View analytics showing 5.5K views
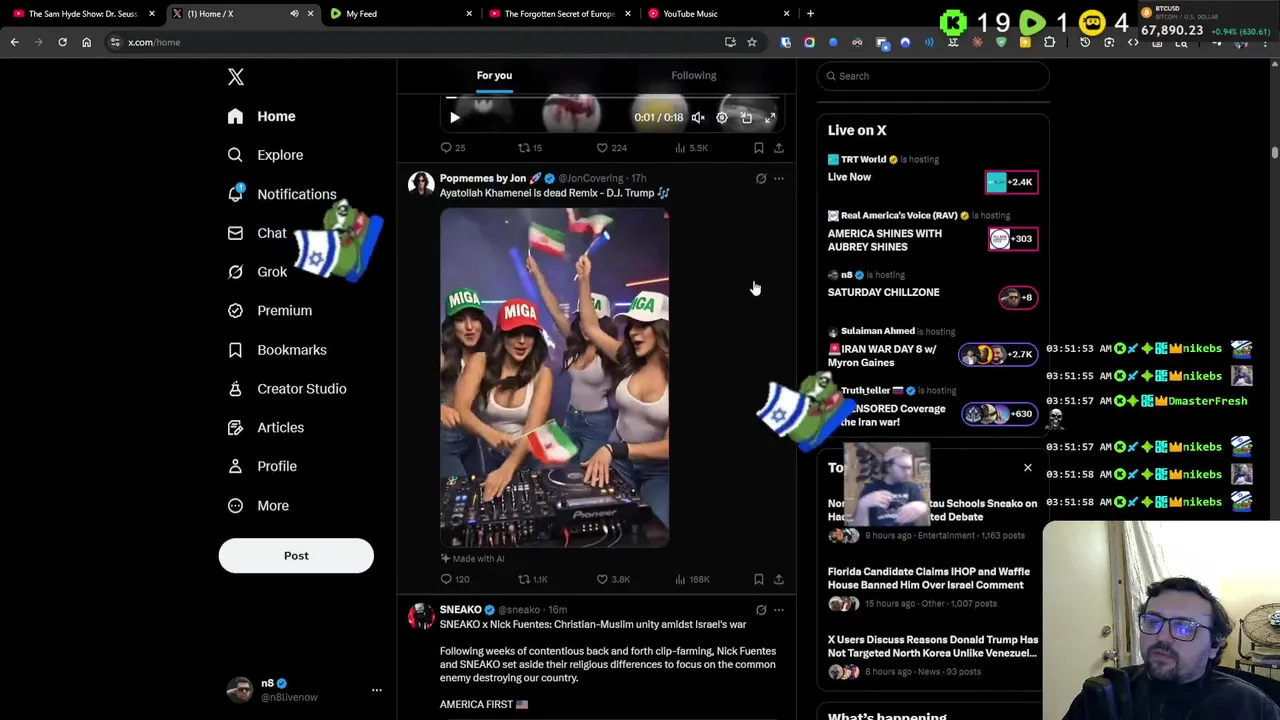 (691, 148)
